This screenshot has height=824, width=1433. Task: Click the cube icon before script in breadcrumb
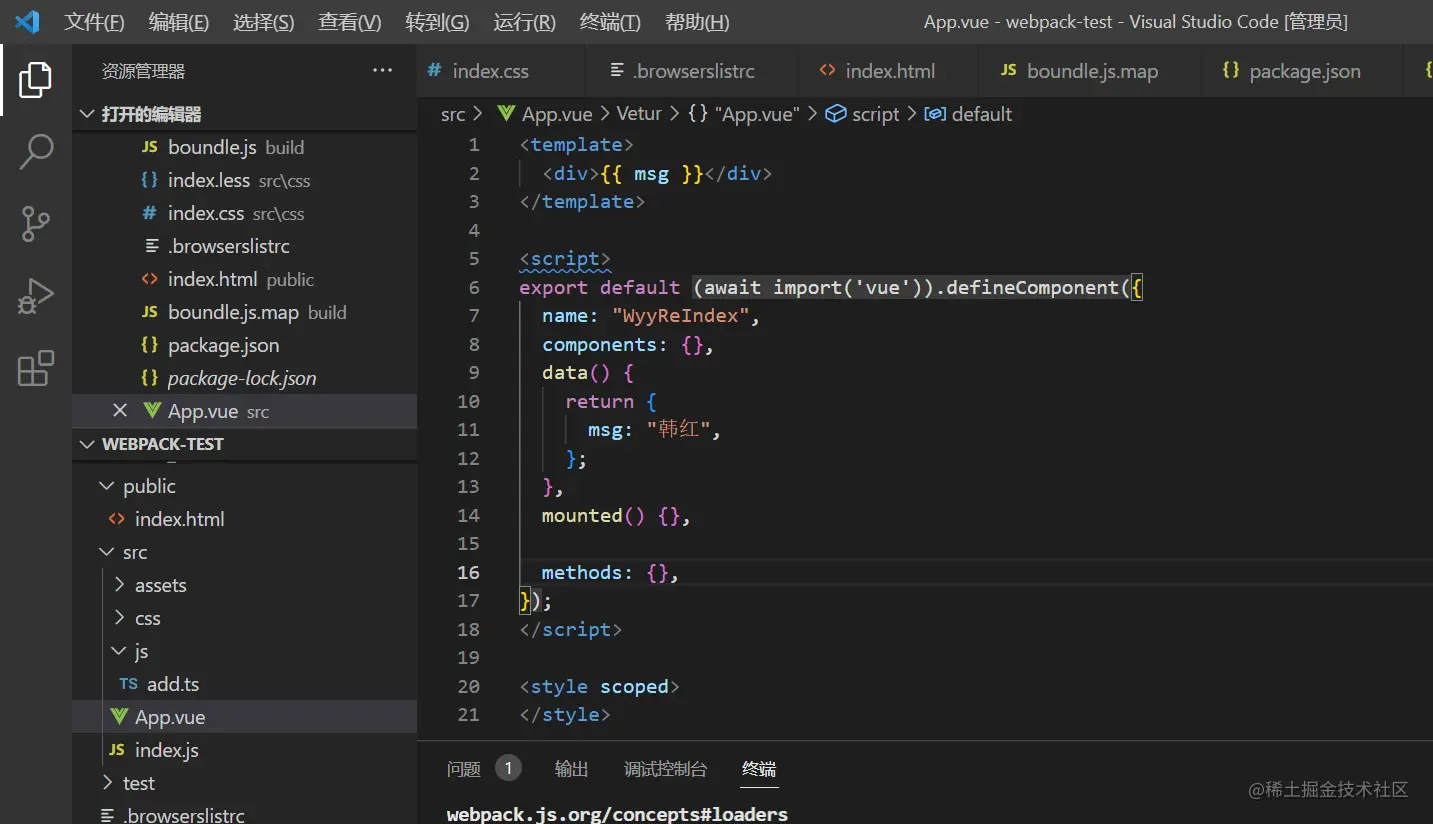(x=835, y=114)
